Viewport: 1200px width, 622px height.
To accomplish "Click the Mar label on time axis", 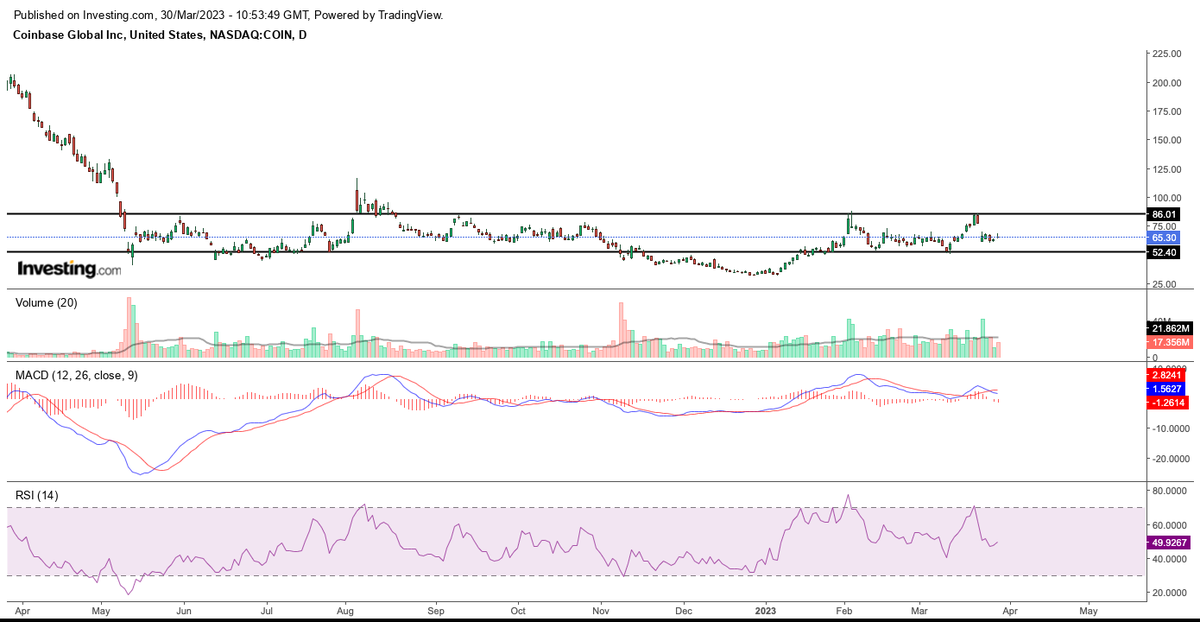I will point(920,609).
